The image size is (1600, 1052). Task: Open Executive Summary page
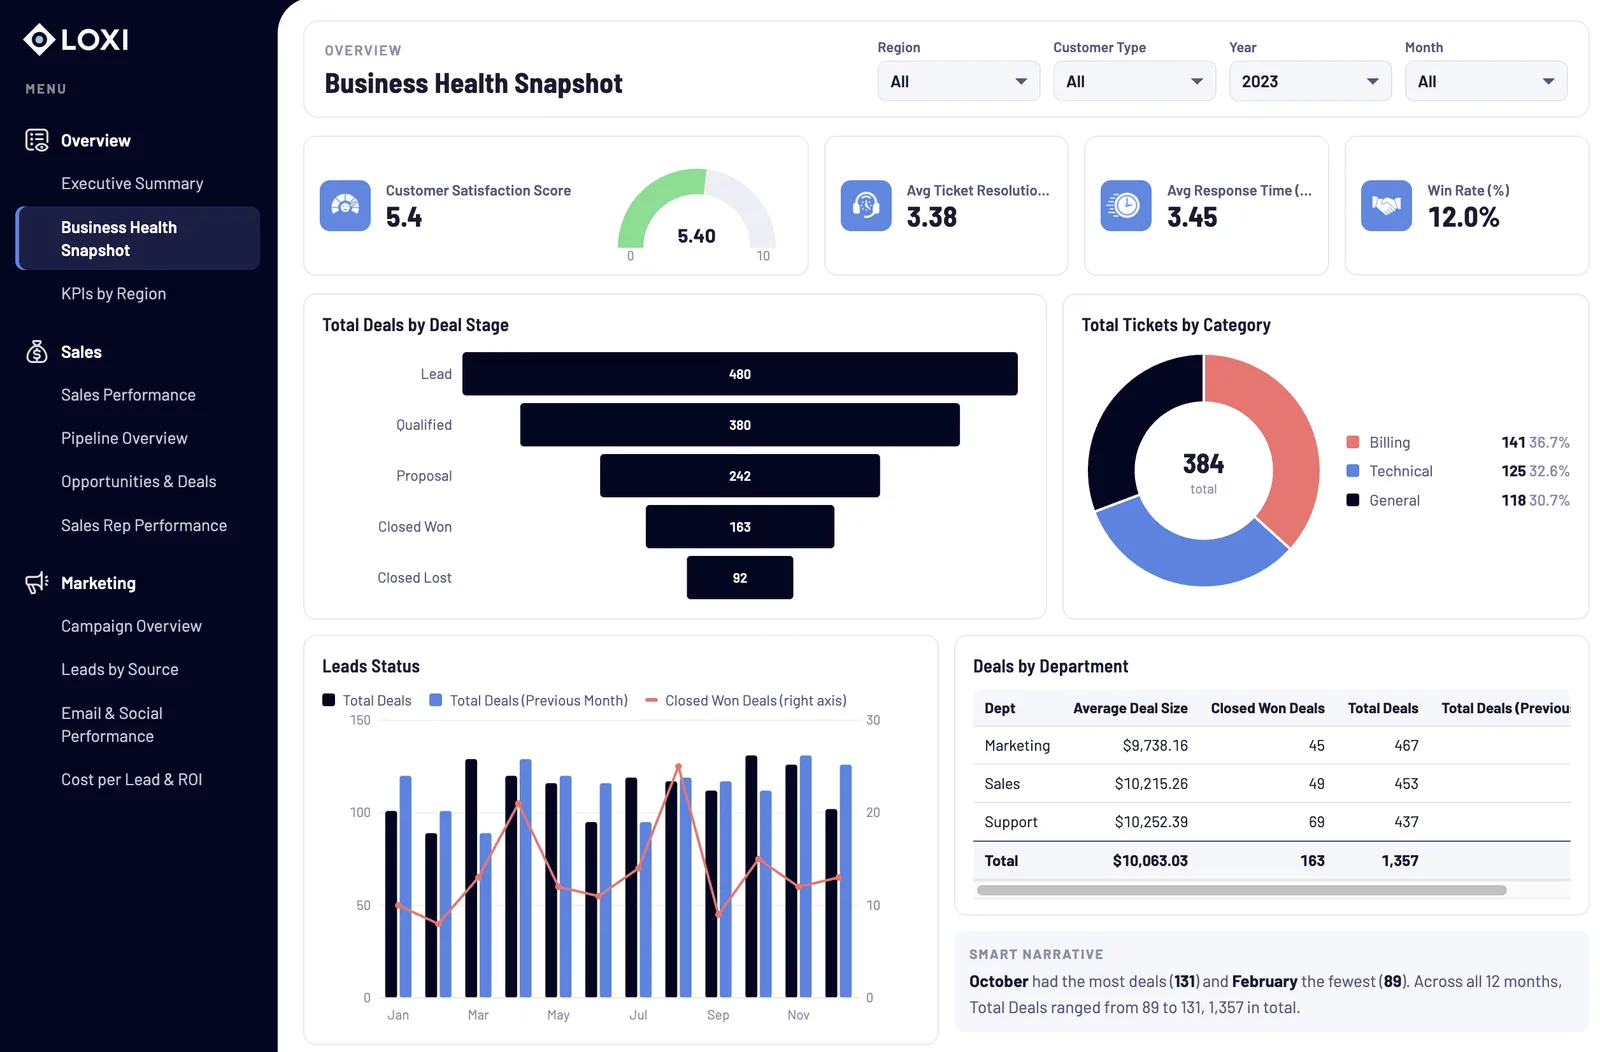pos(132,184)
